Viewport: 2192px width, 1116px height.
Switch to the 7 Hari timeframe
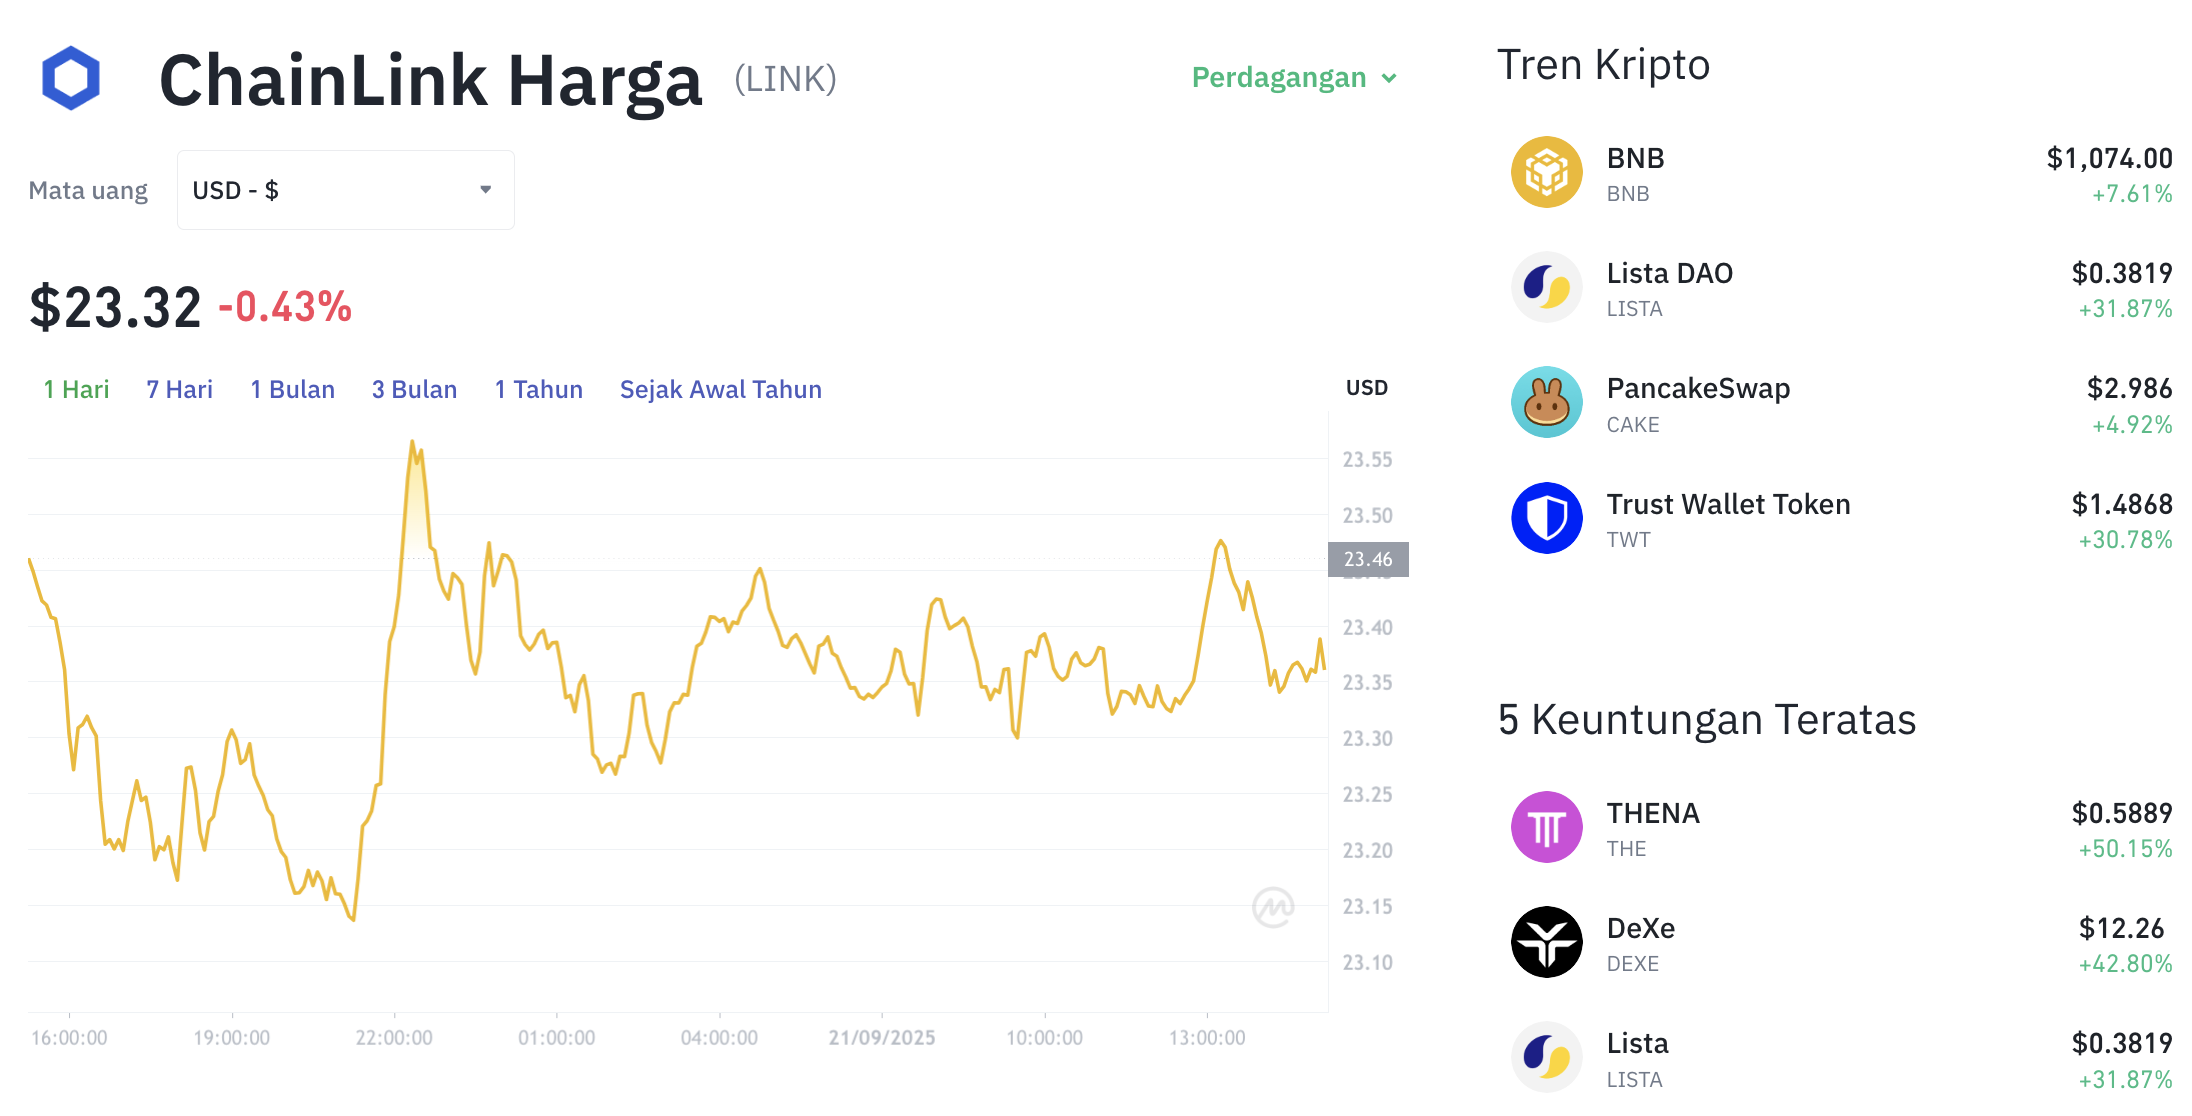point(179,389)
